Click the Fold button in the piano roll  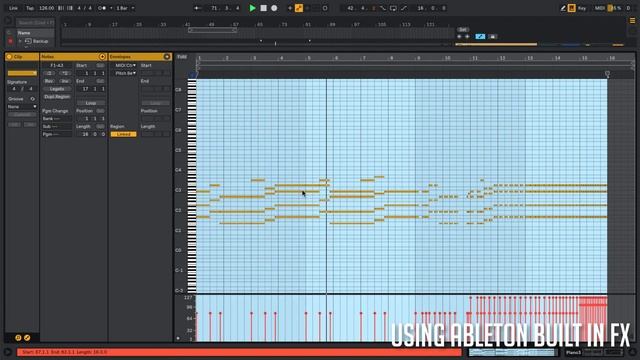(182, 57)
